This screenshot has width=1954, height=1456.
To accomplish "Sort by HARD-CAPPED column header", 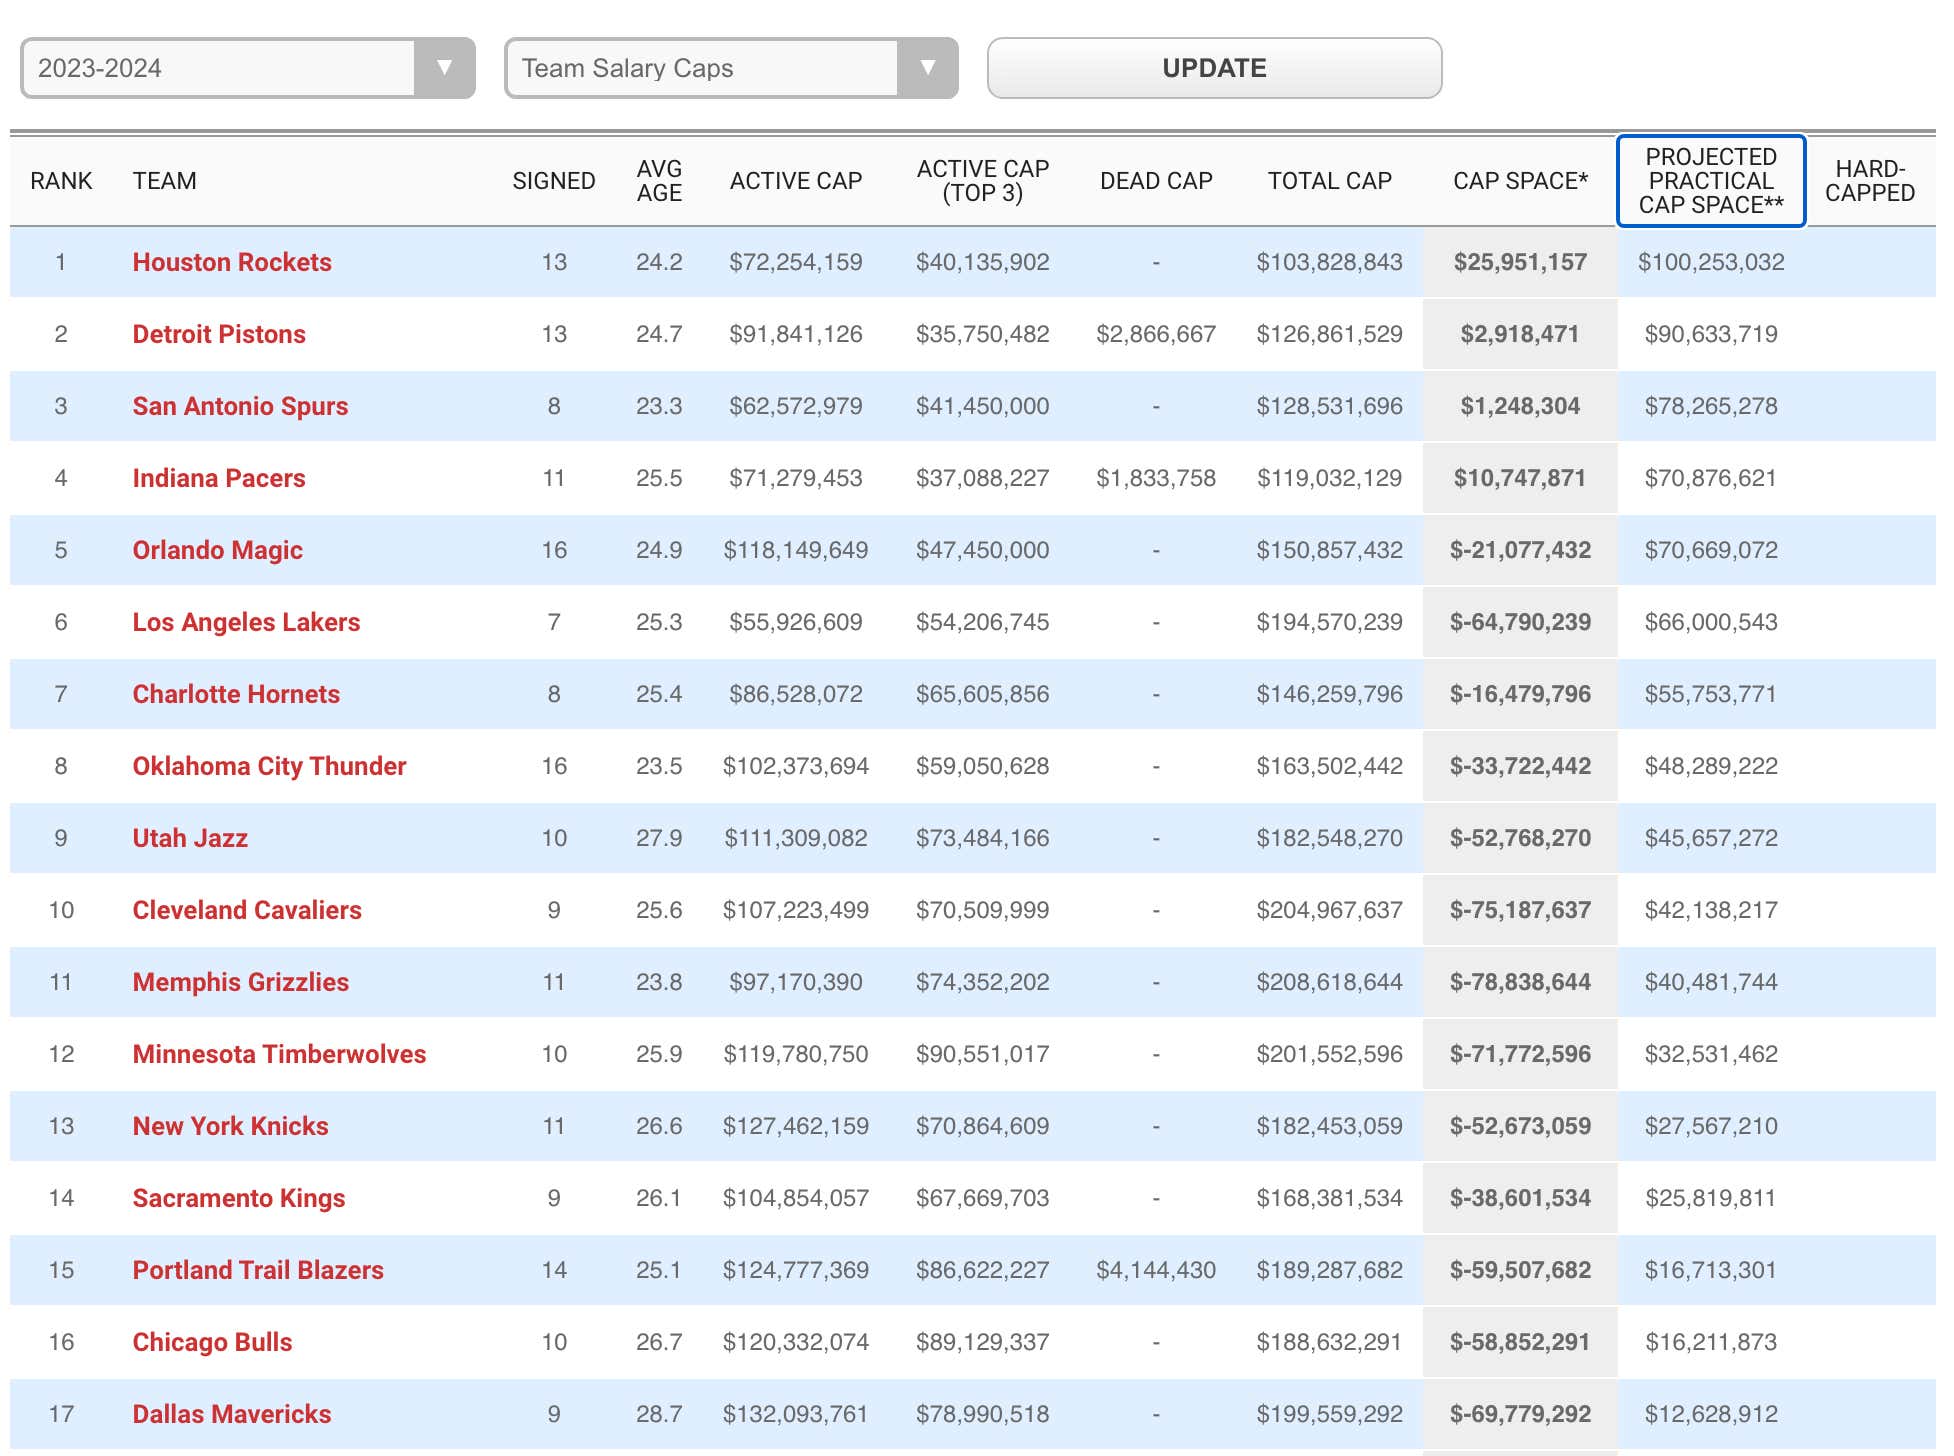I will 1870,181.
